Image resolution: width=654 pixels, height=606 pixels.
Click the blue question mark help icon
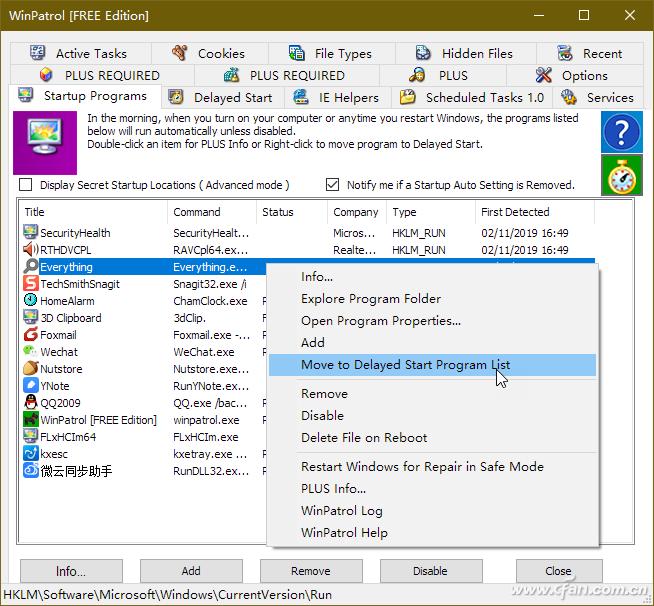(x=621, y=132)
